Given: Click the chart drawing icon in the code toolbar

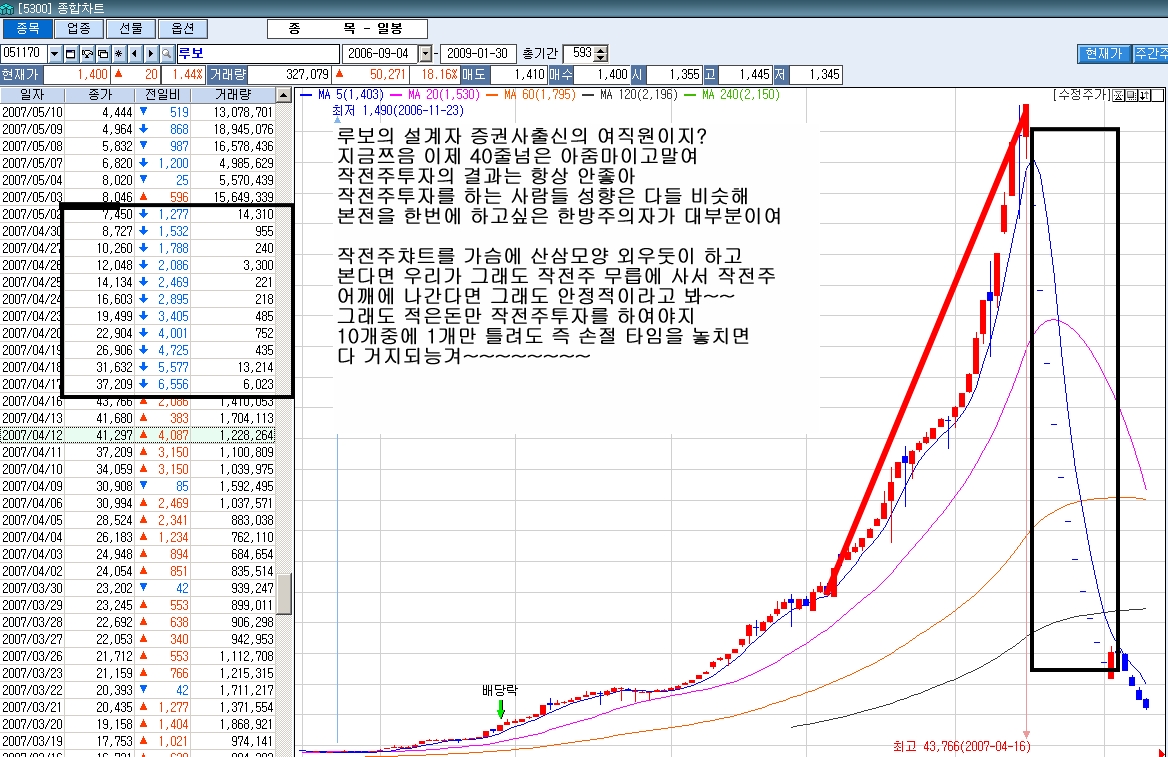Looking at the screenshot, I should pos(86,53).
